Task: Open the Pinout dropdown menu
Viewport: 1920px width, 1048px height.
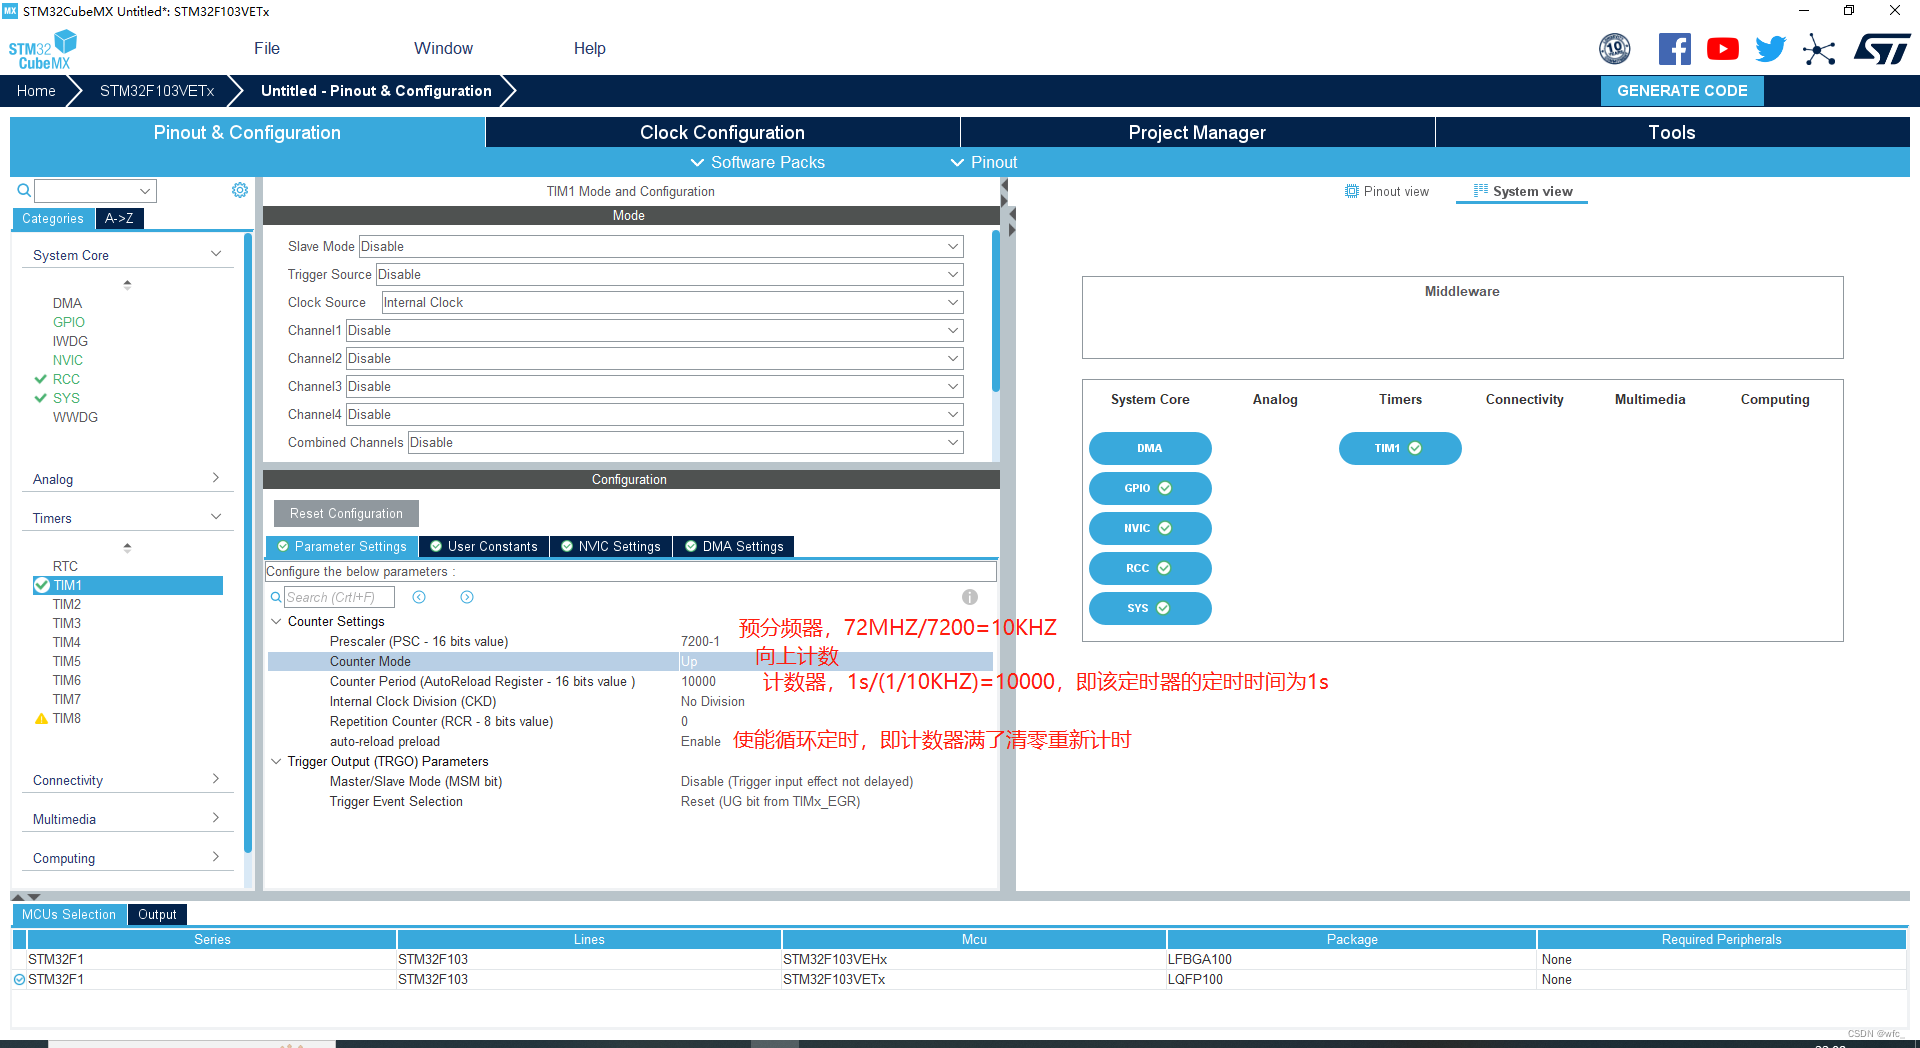Action: (x=983, y=162)
